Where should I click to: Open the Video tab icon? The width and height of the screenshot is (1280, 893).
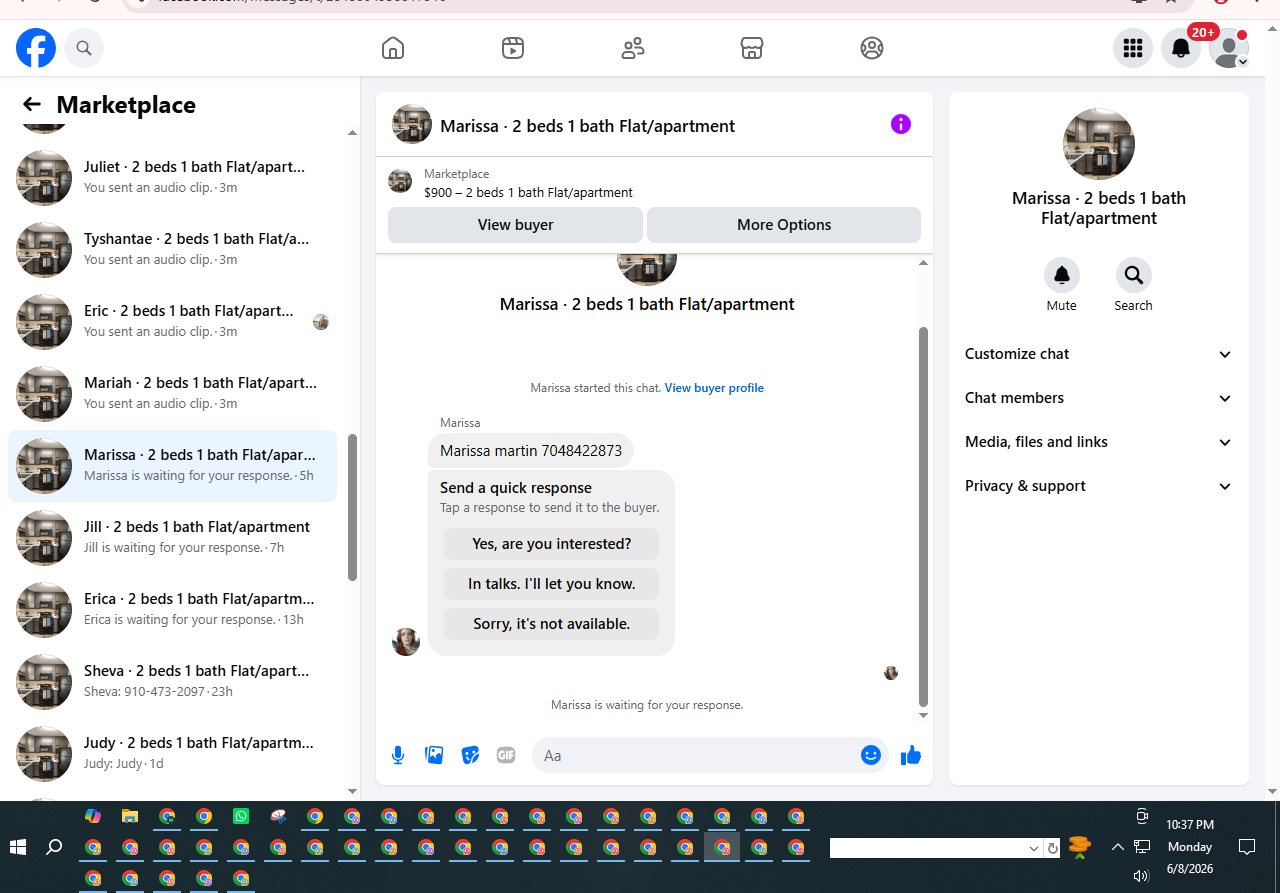point(513,48)
